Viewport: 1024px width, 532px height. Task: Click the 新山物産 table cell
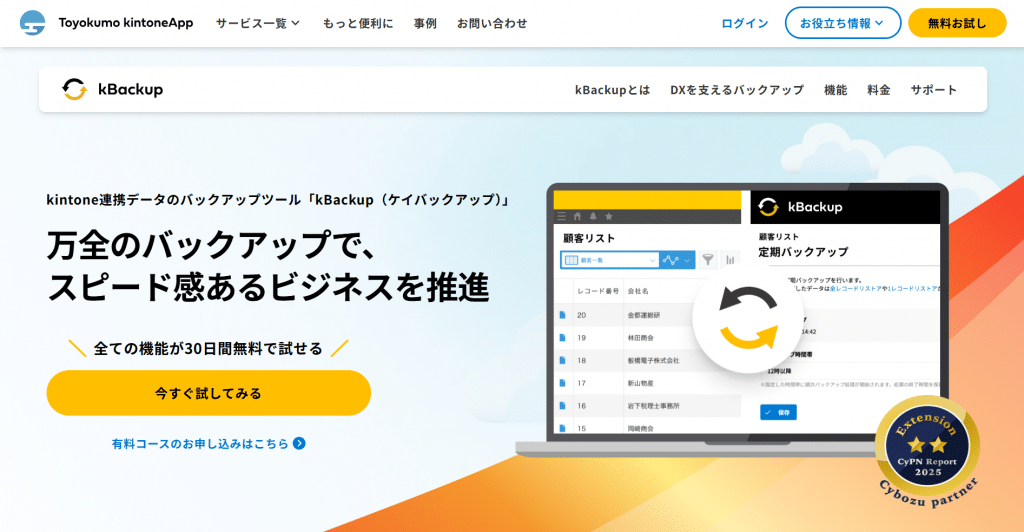click(x=641, y=383)
